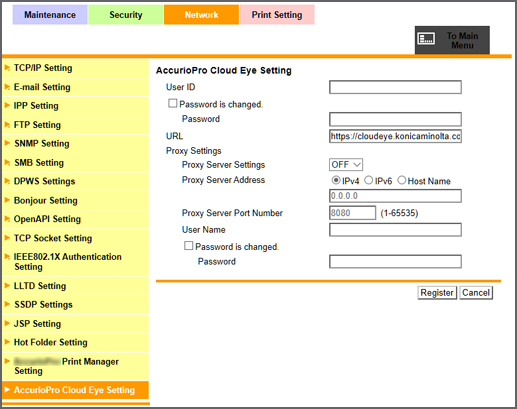The height and width of the screenshot is (409, 517).
Task: Tick the proxy Password is changed checkbox
Action: pyautogui.click(x=188, y=246)
